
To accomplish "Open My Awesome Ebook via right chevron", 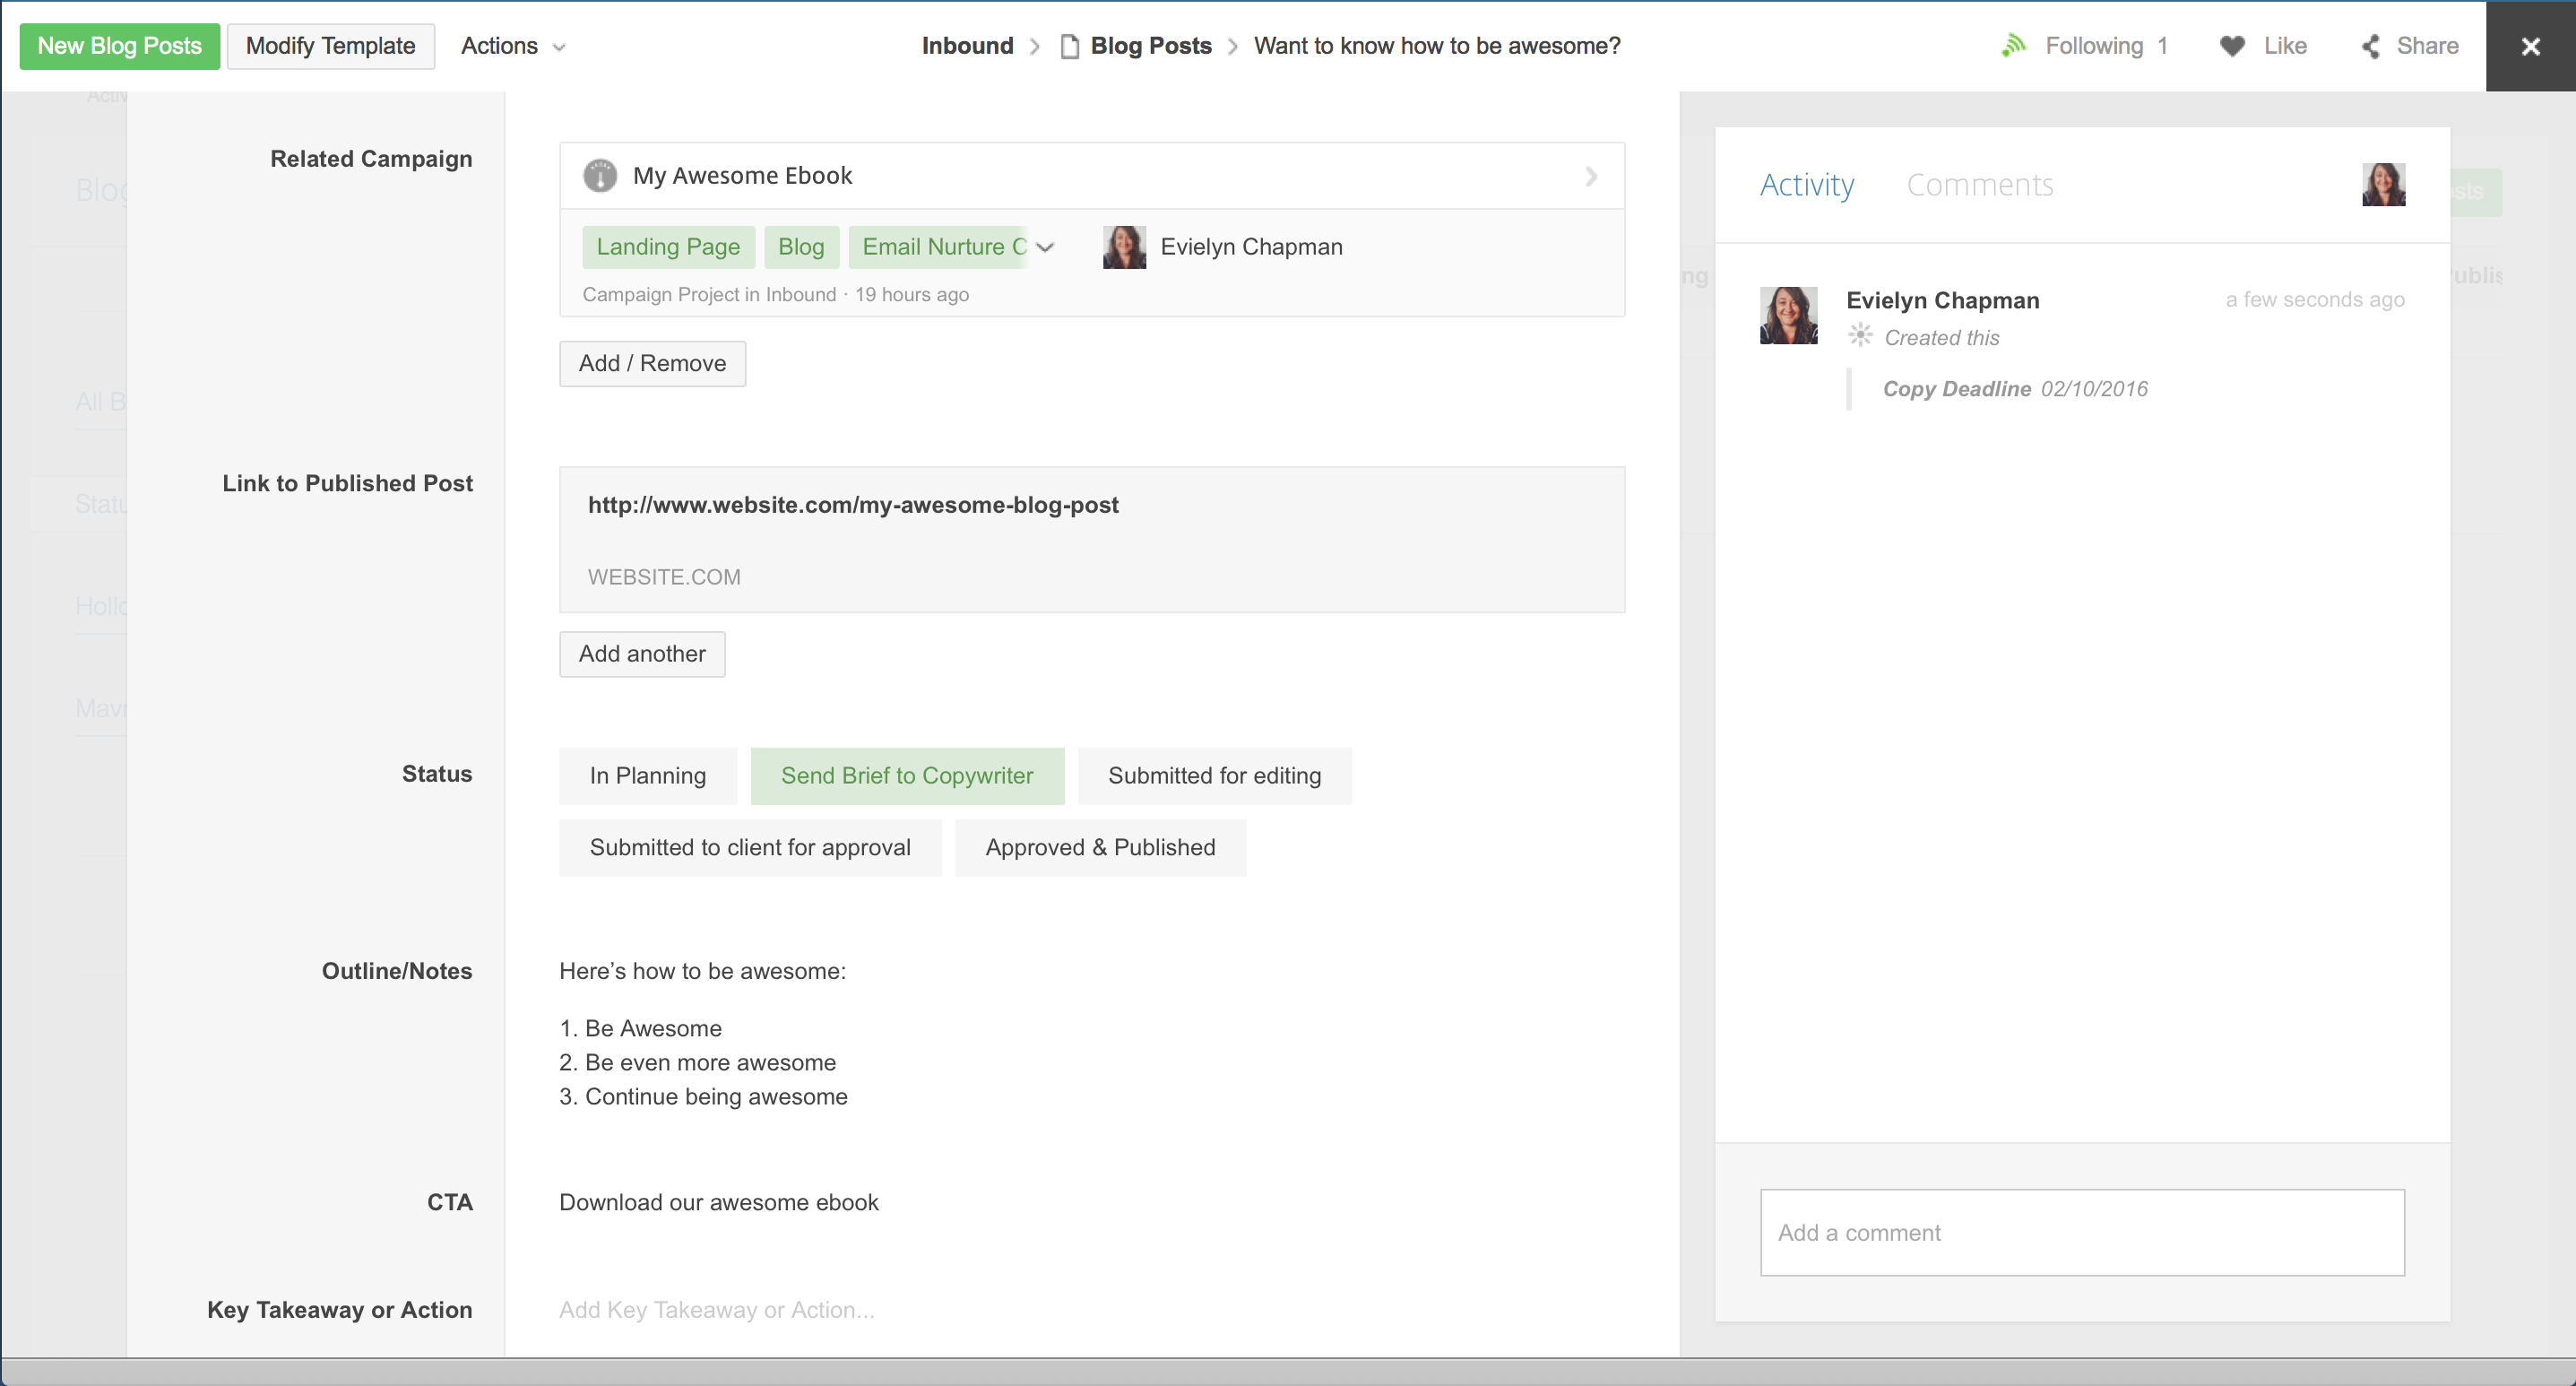I will [x=1591, y=176].
